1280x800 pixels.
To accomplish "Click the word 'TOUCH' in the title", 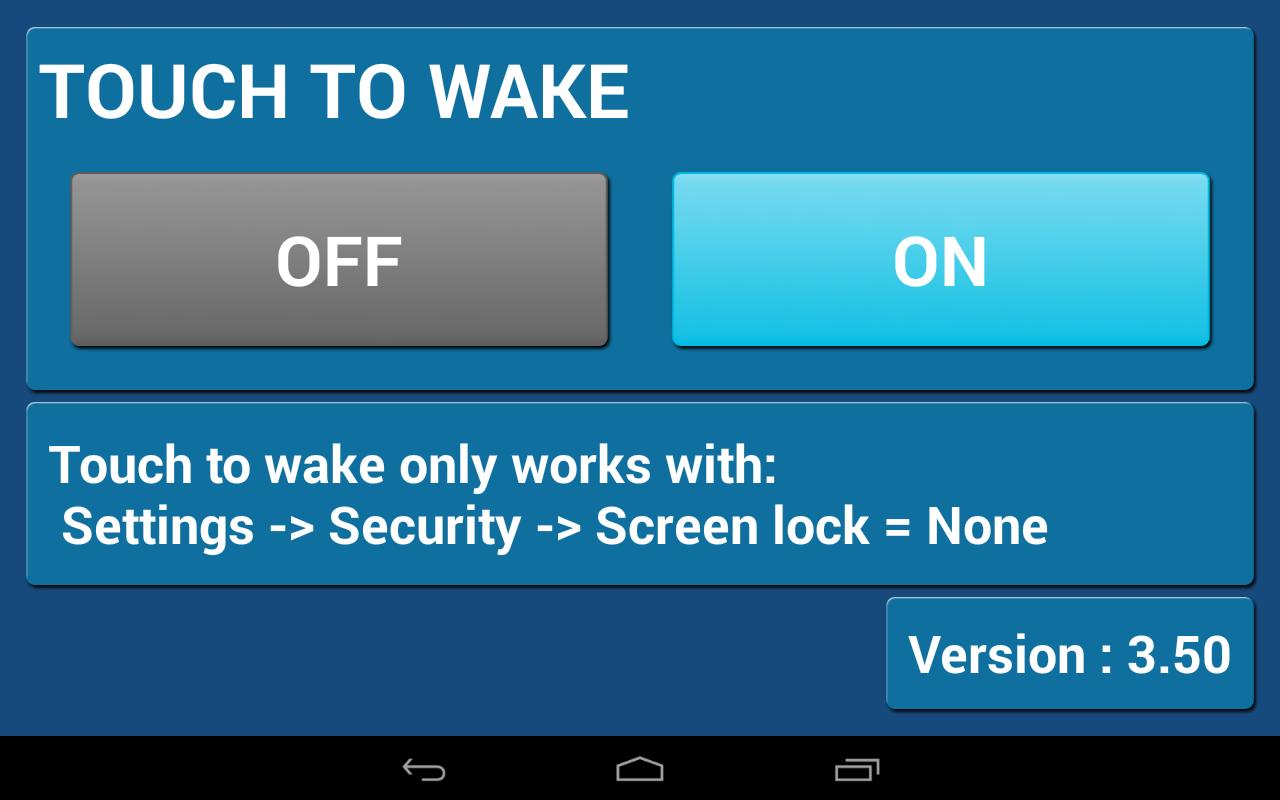I will click(164, 92).
